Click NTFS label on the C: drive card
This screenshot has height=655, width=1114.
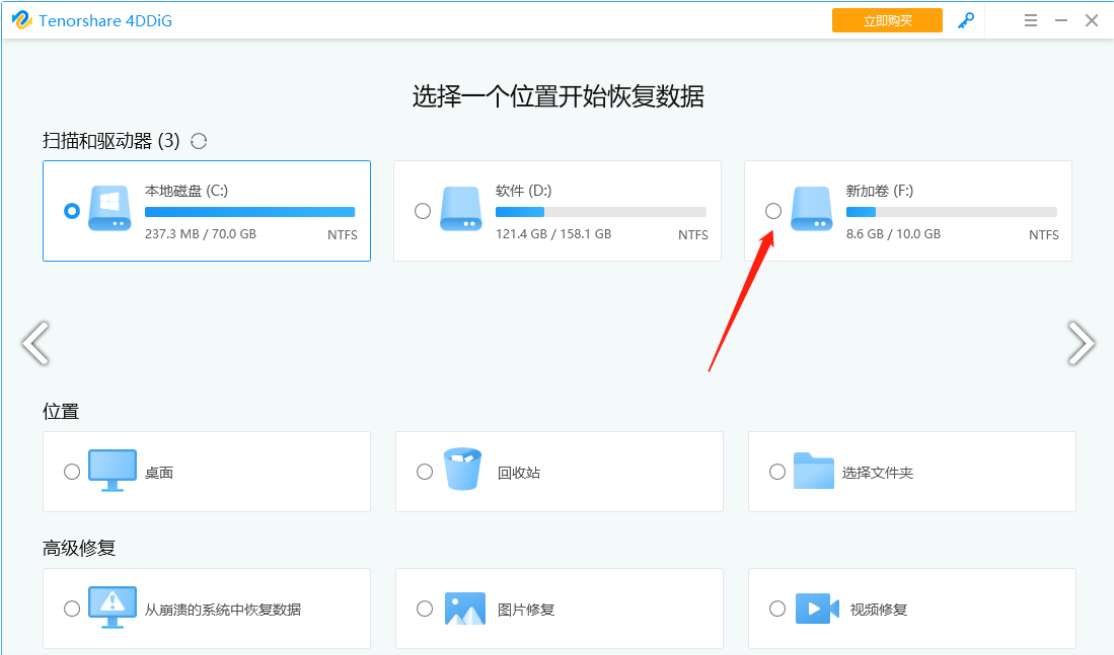[x=342, y=235]
